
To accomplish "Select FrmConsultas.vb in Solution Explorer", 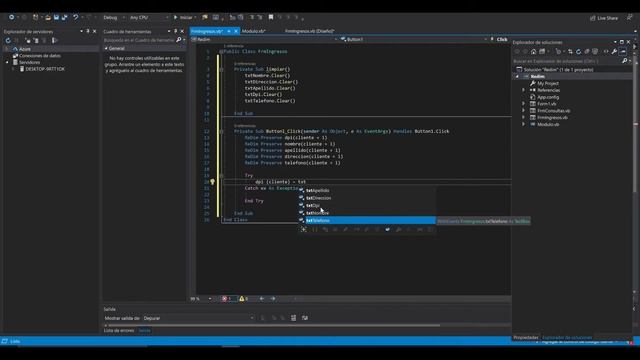I will click(x=553, y=111).
